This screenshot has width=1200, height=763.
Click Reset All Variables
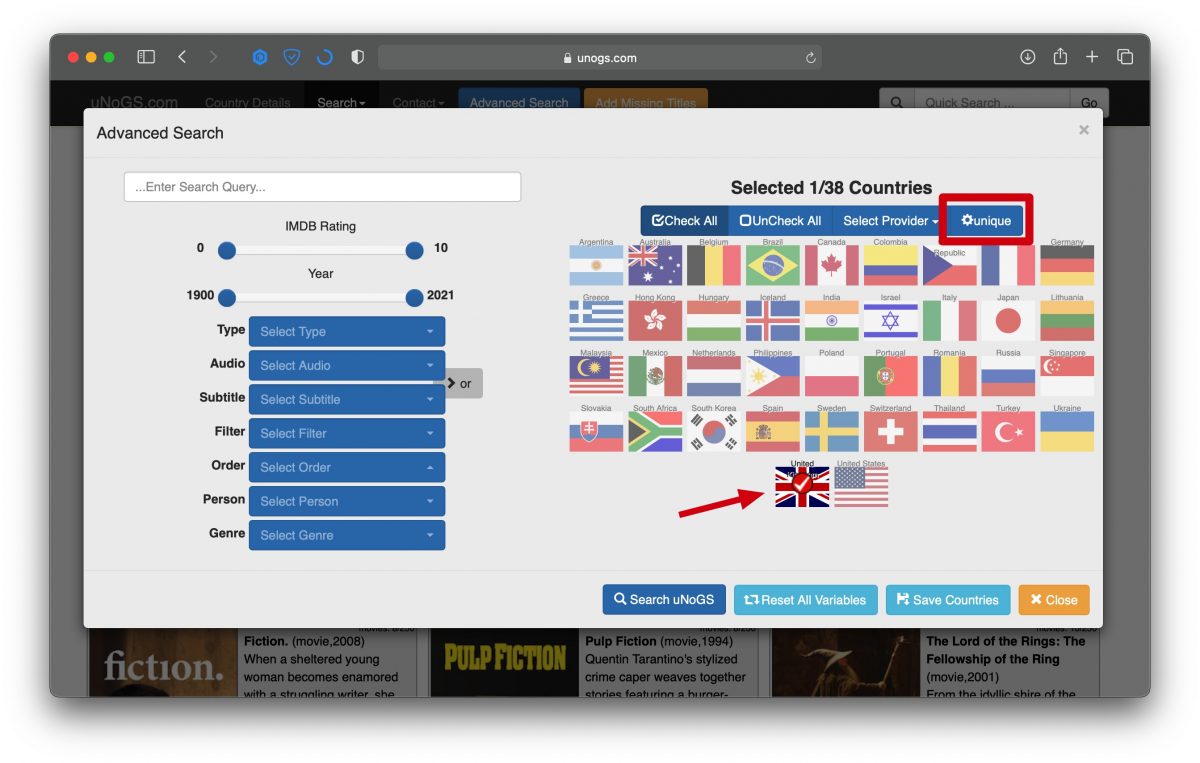(805, 600)
